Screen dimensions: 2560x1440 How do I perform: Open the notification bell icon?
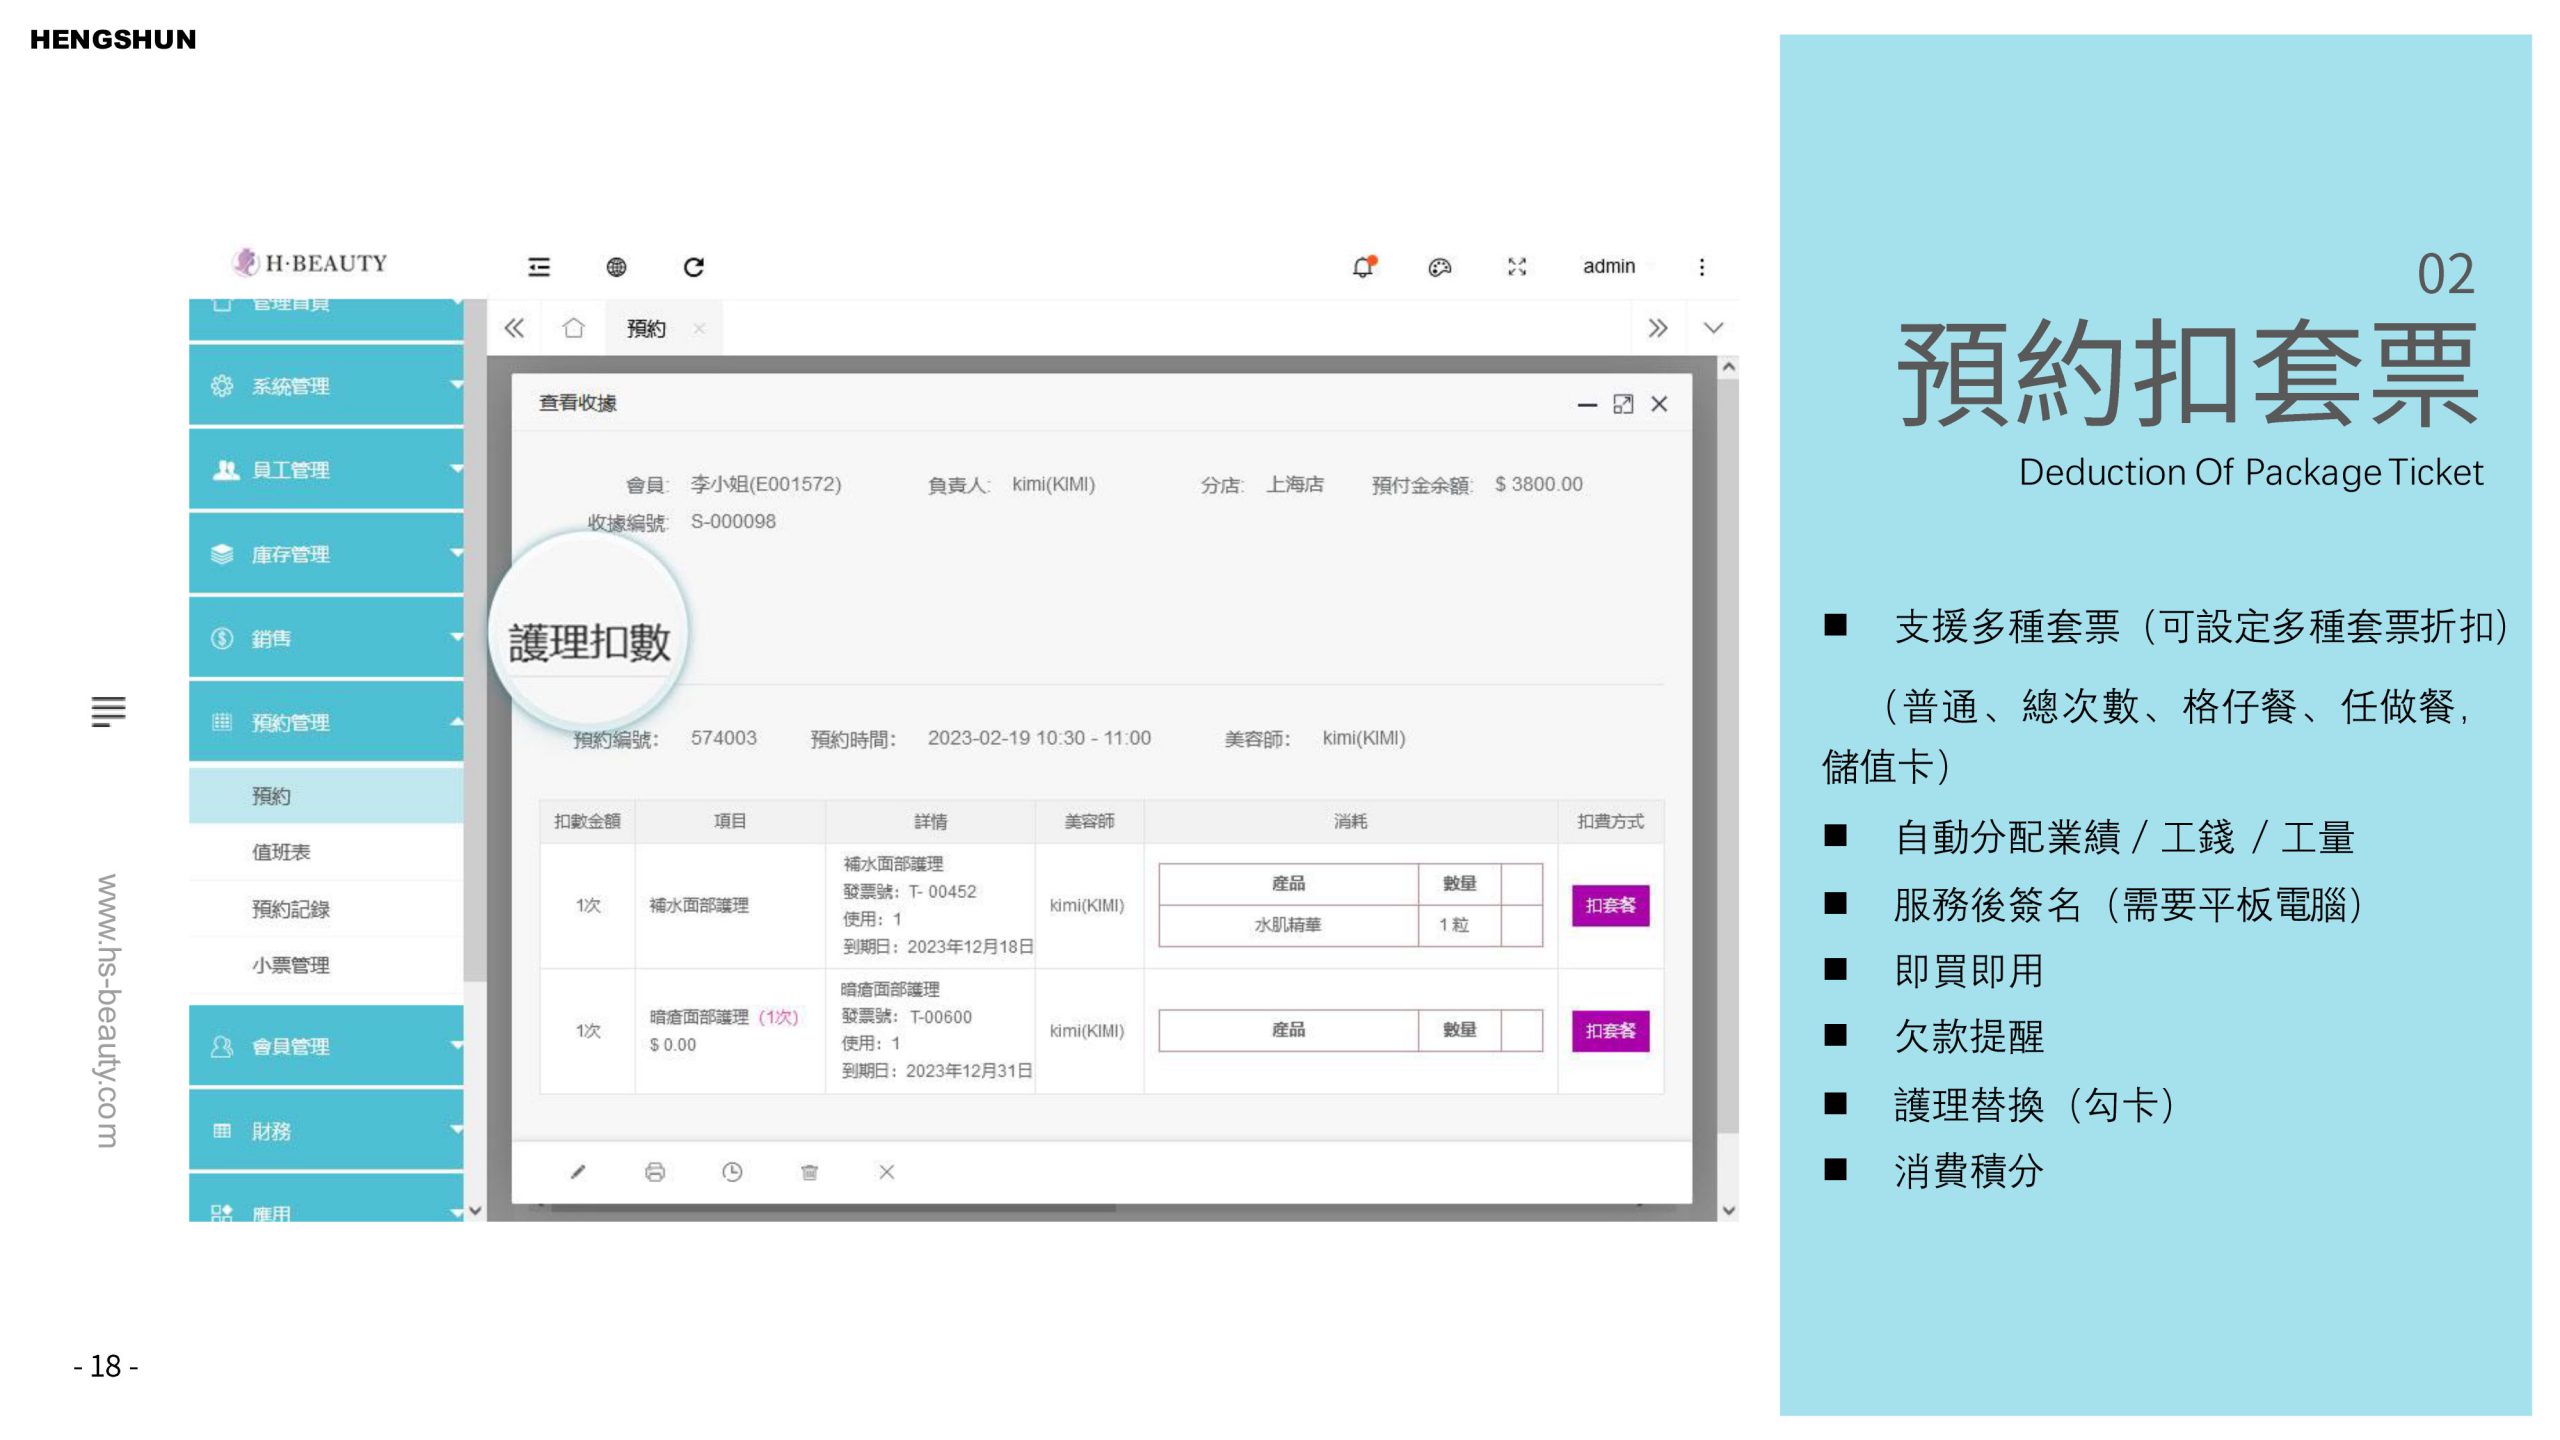[x=1363, y=267]
